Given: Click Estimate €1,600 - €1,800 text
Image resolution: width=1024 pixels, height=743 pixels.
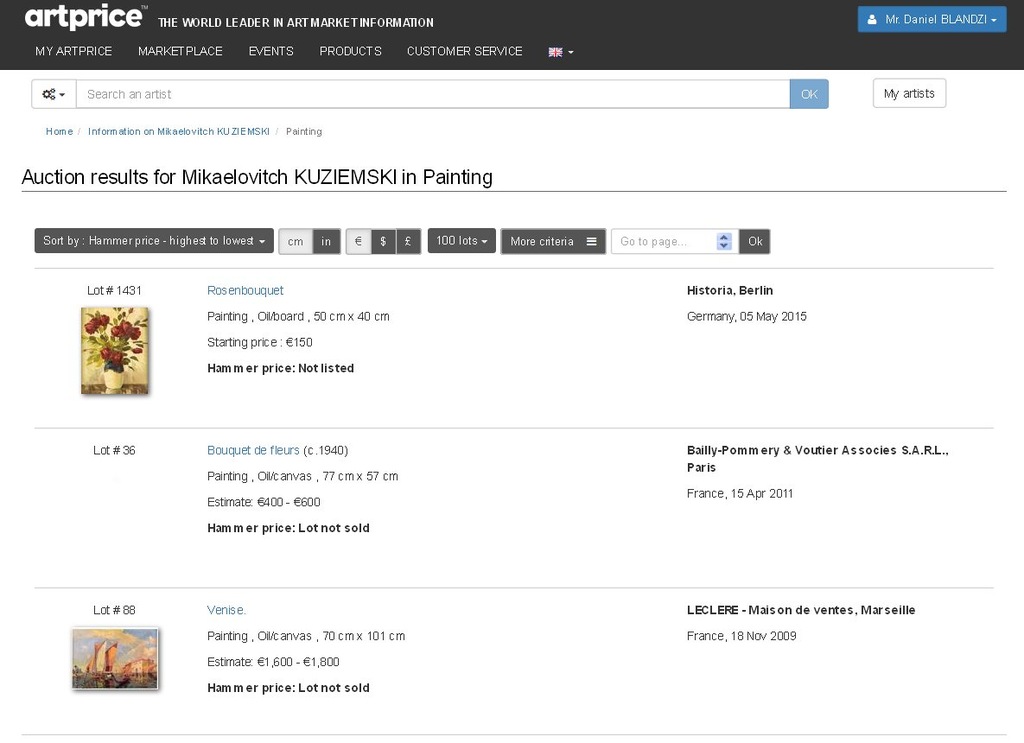Looking at the screenshot, I should click(x=273, y=662).
